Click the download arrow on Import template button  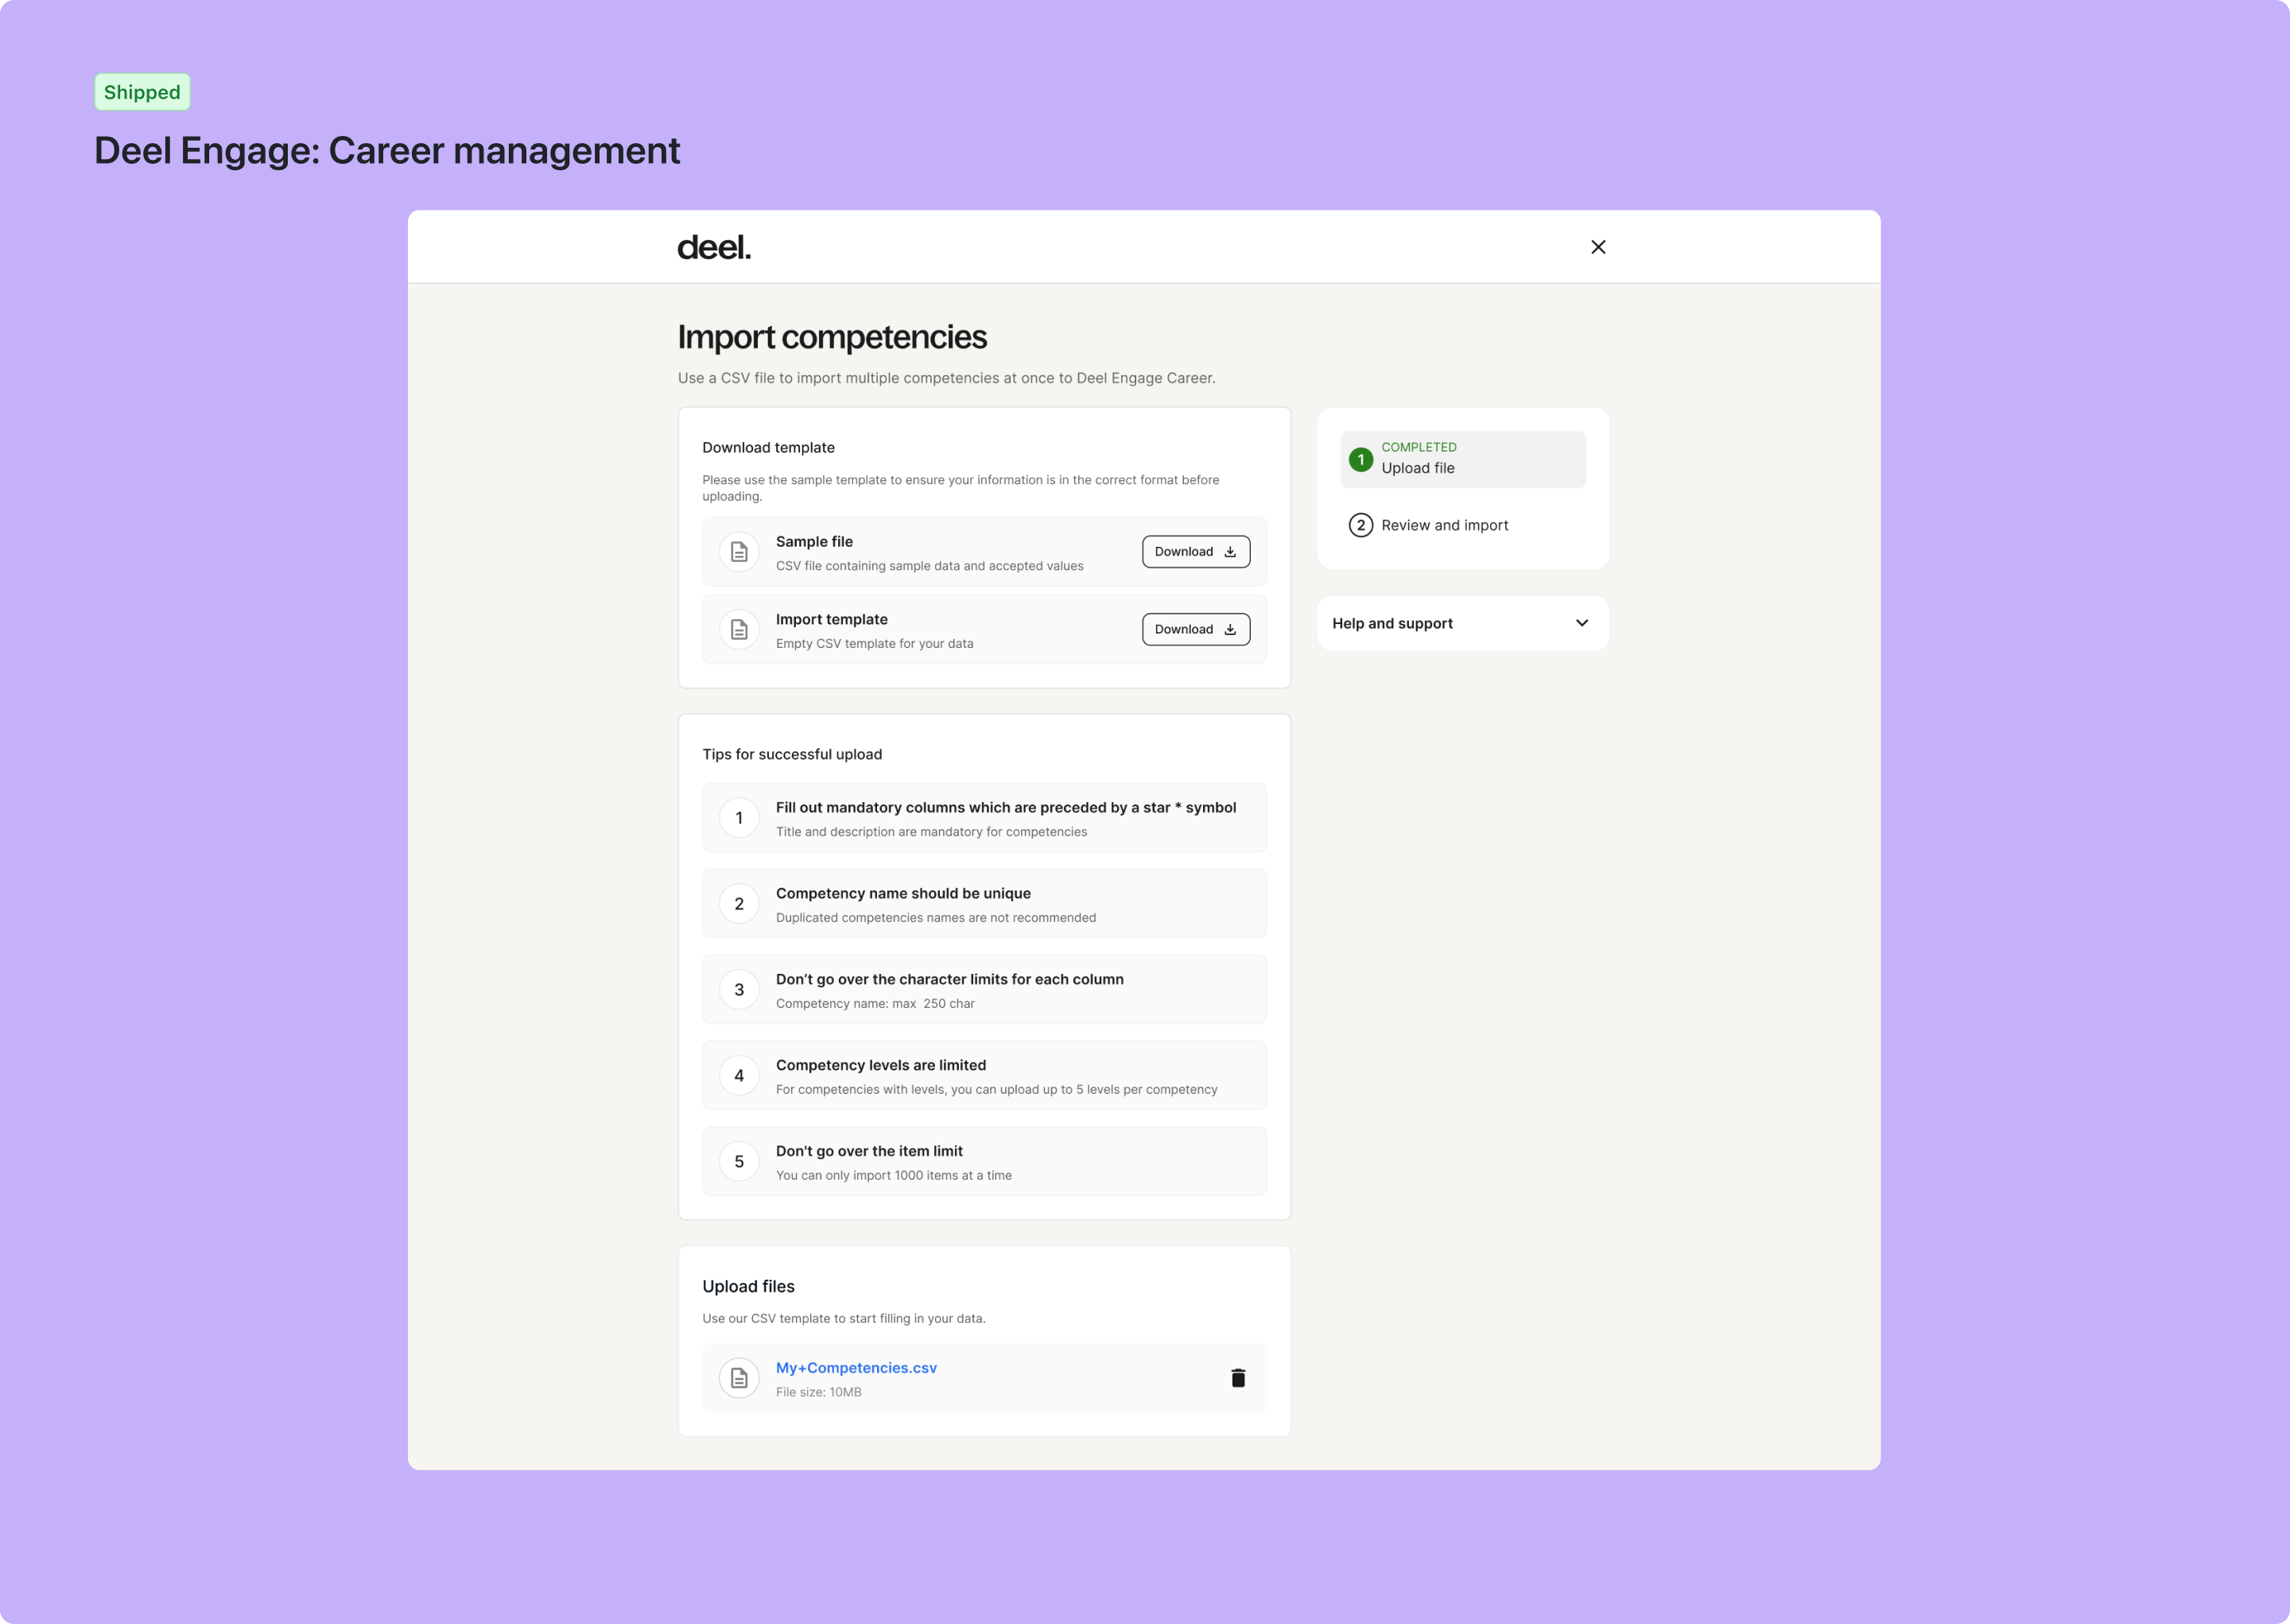(1229, 629)
